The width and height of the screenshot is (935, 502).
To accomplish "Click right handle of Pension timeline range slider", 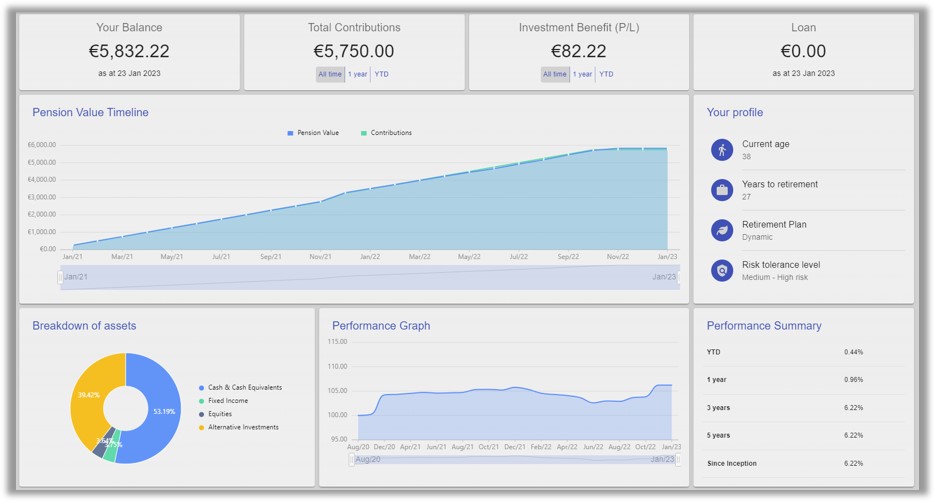I will coord(679,277).
